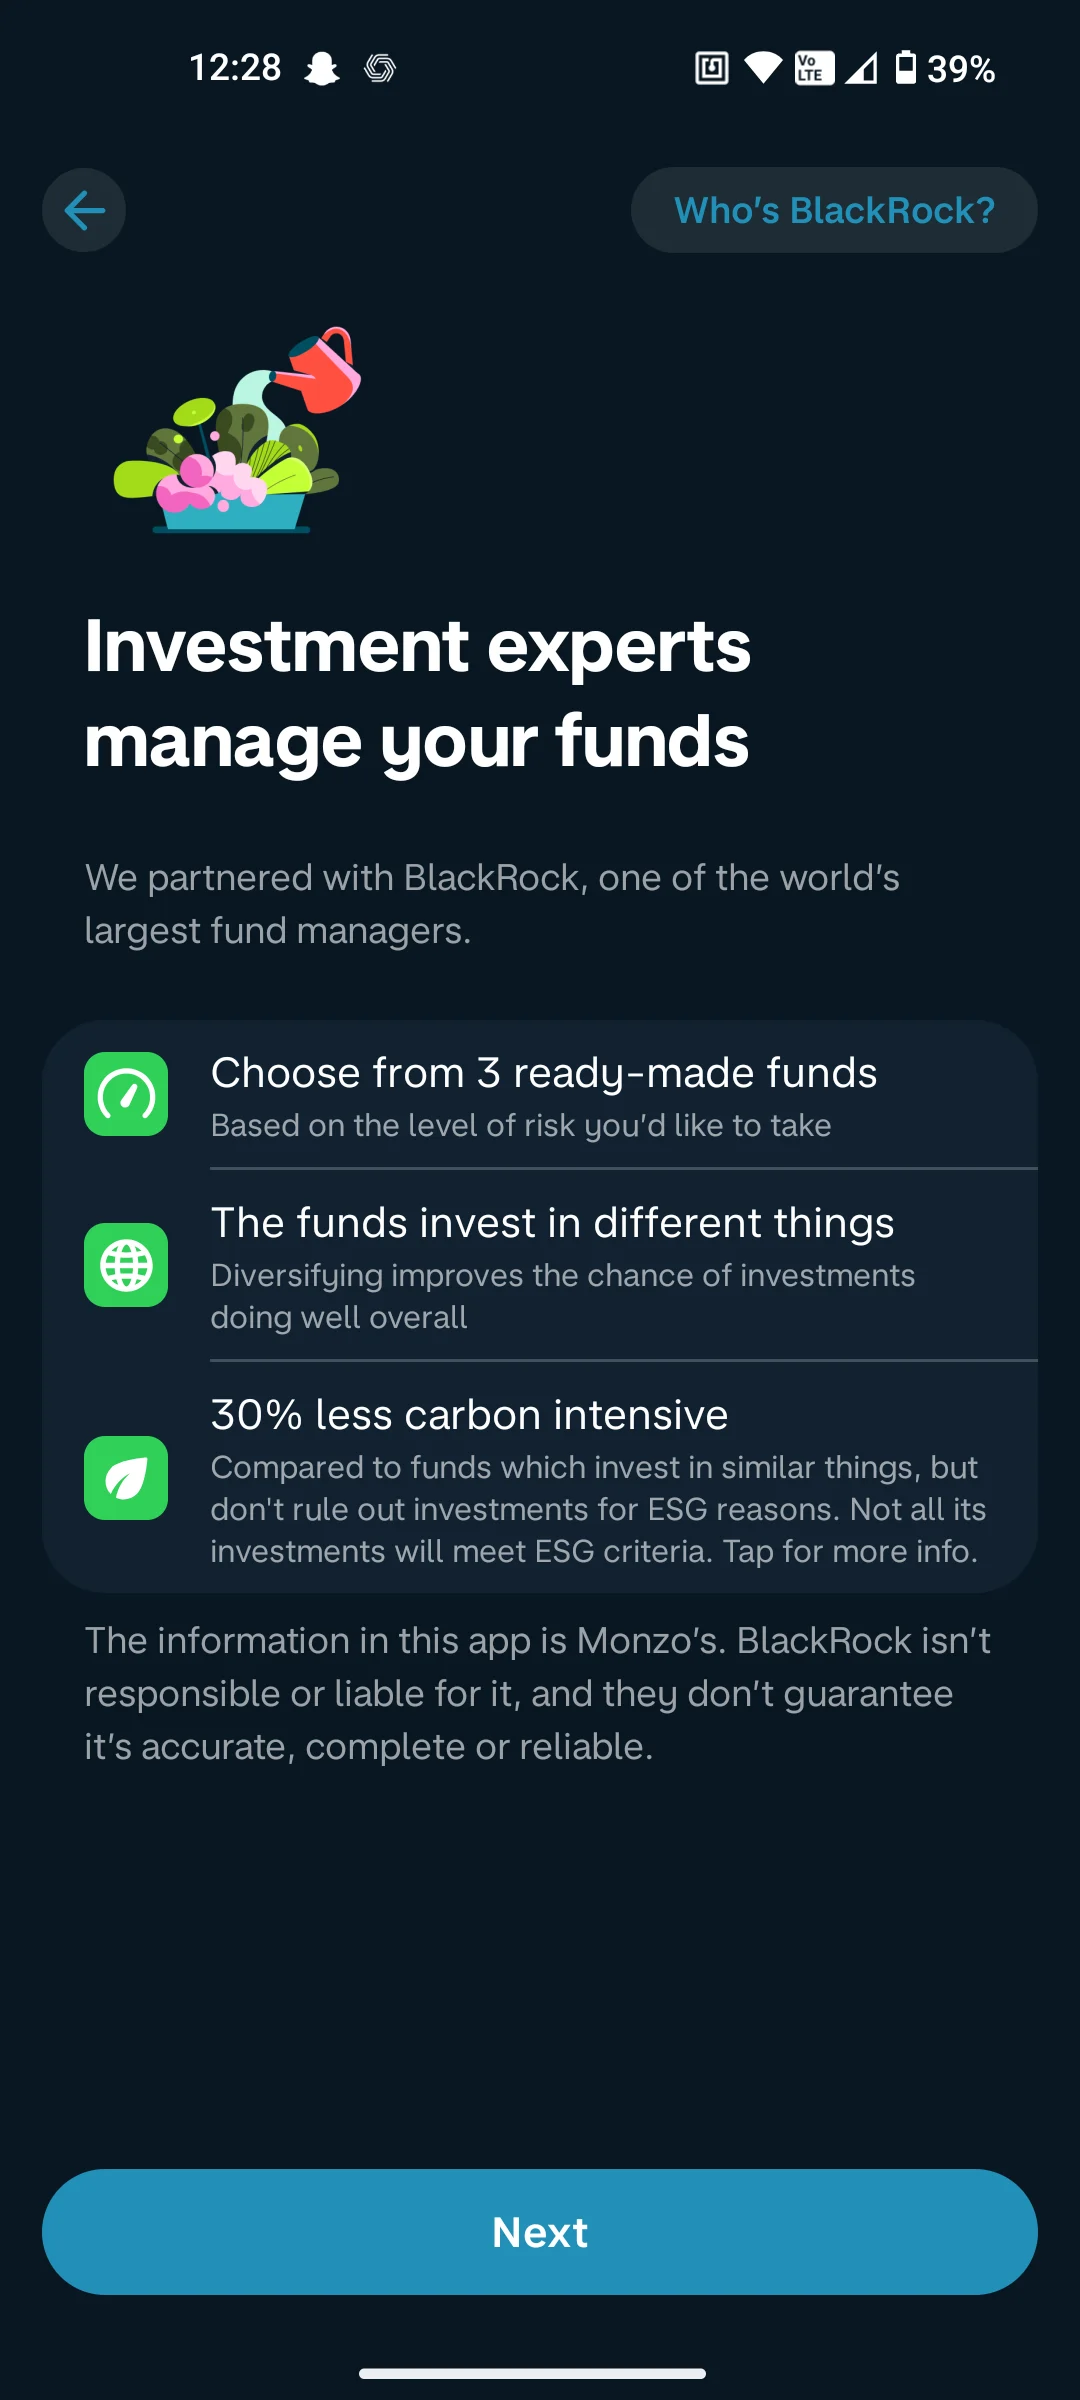Screen dimensions: 1080x2400
Task: Tap the clock showing 12:28
Action: tap(233, 68)
